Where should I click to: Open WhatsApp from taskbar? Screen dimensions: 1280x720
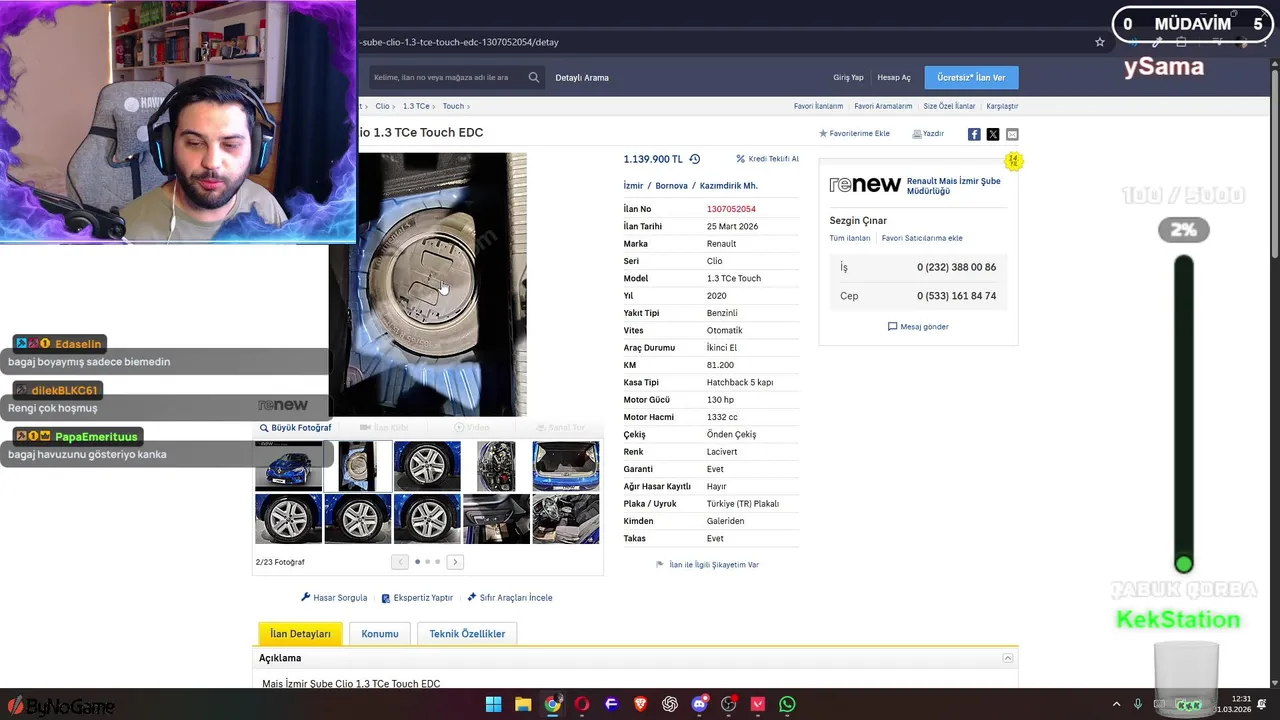(787, 704)
